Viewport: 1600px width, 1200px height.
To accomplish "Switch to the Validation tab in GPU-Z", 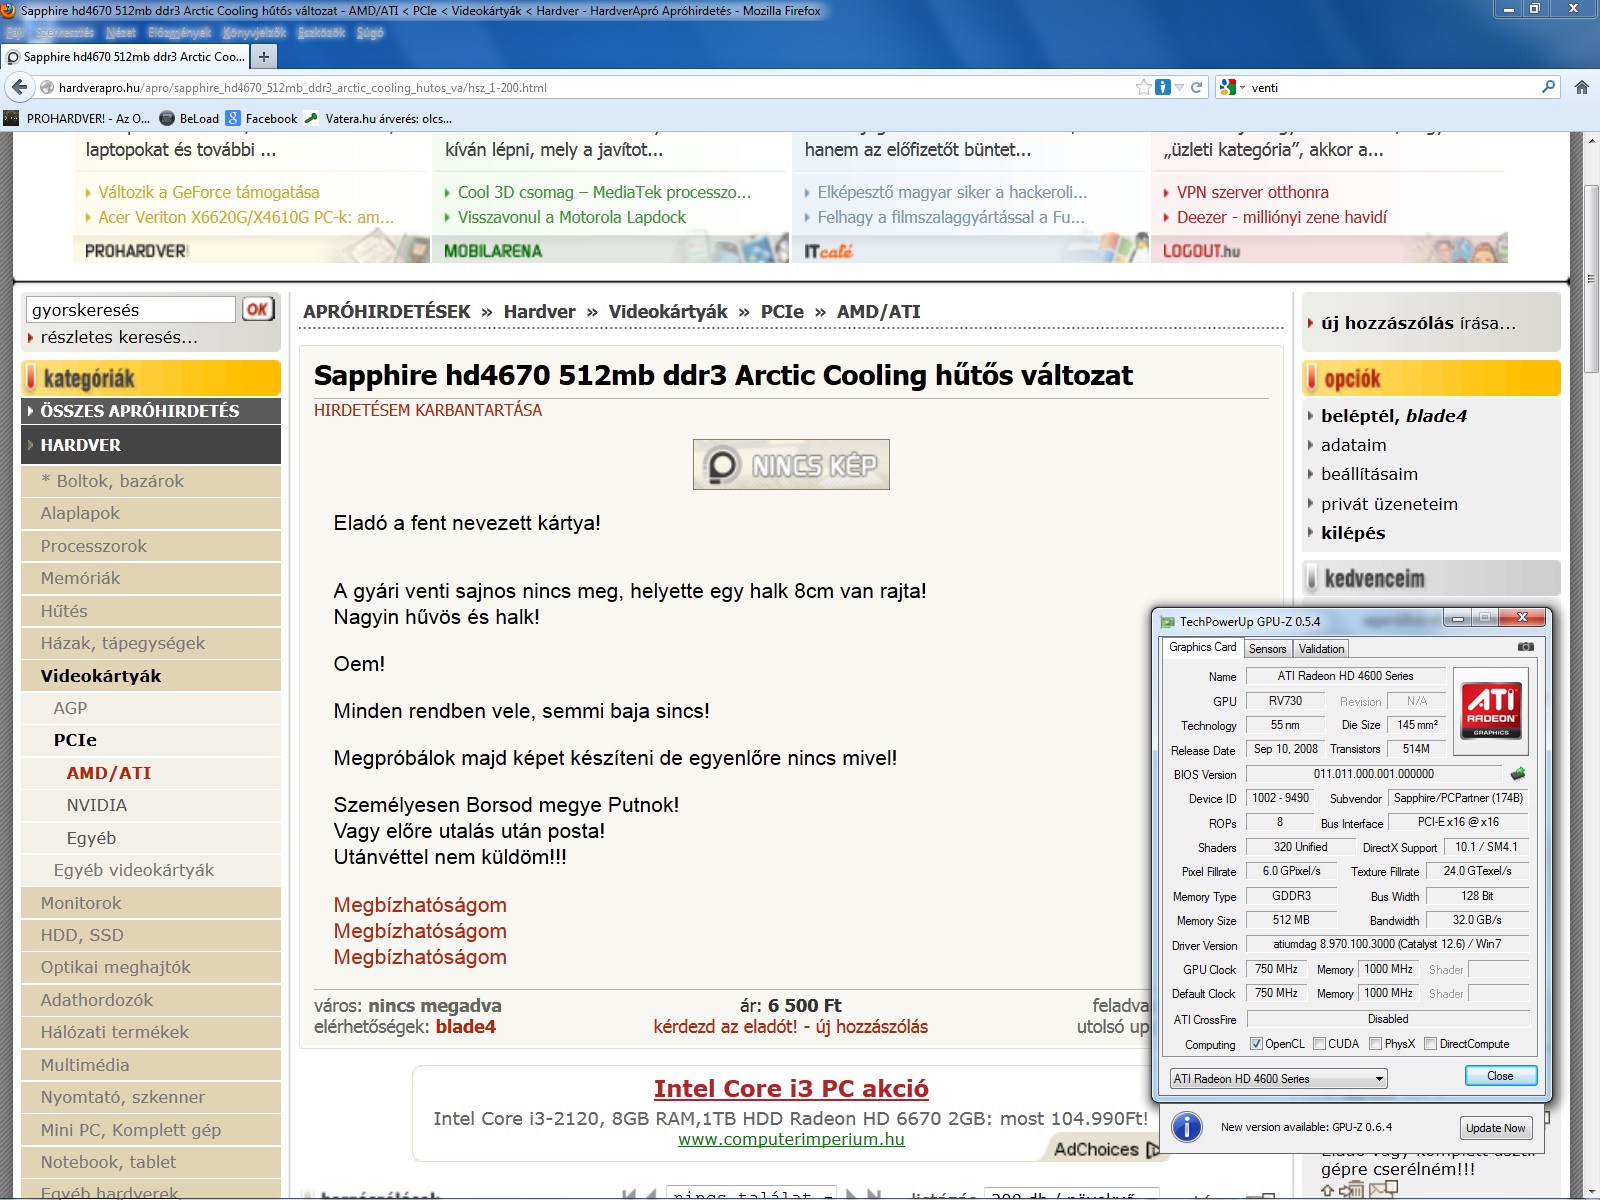I will point(1321,649).
